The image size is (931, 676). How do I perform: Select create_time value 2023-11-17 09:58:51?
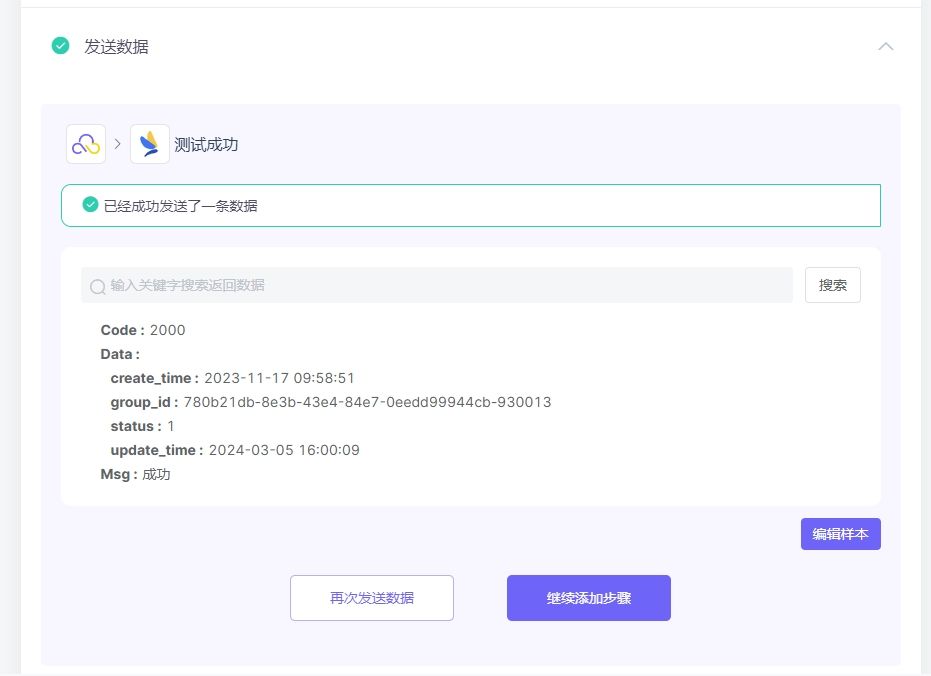[x=279, y=378]
